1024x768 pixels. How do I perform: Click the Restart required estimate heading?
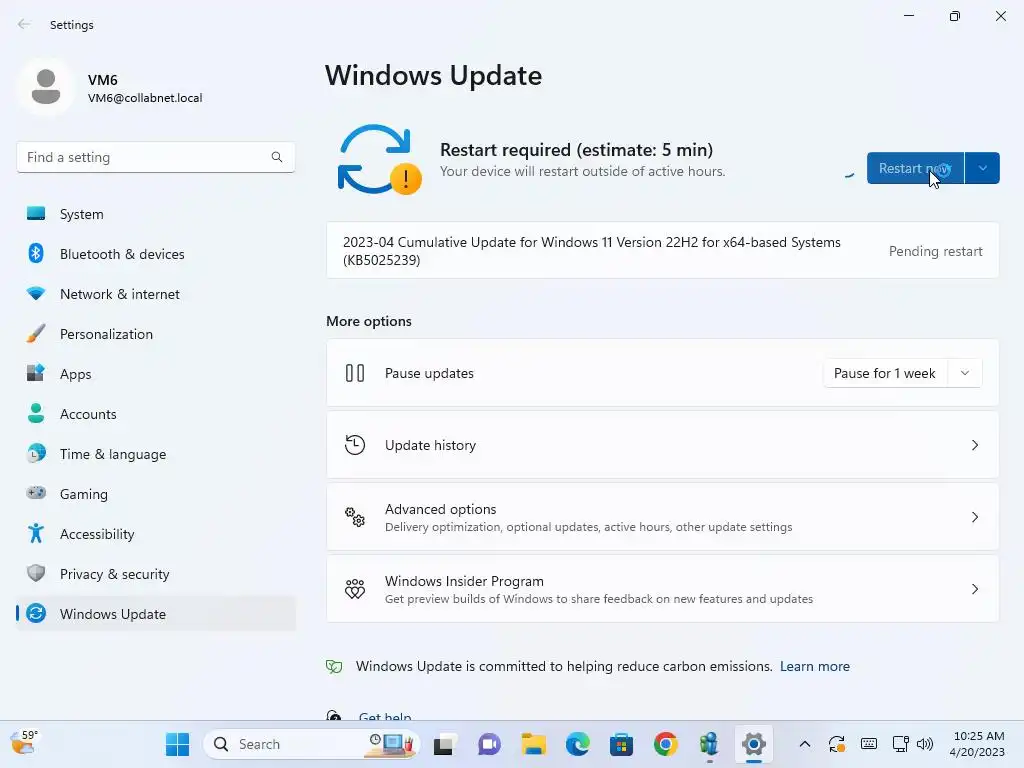[x=576, y=150]
